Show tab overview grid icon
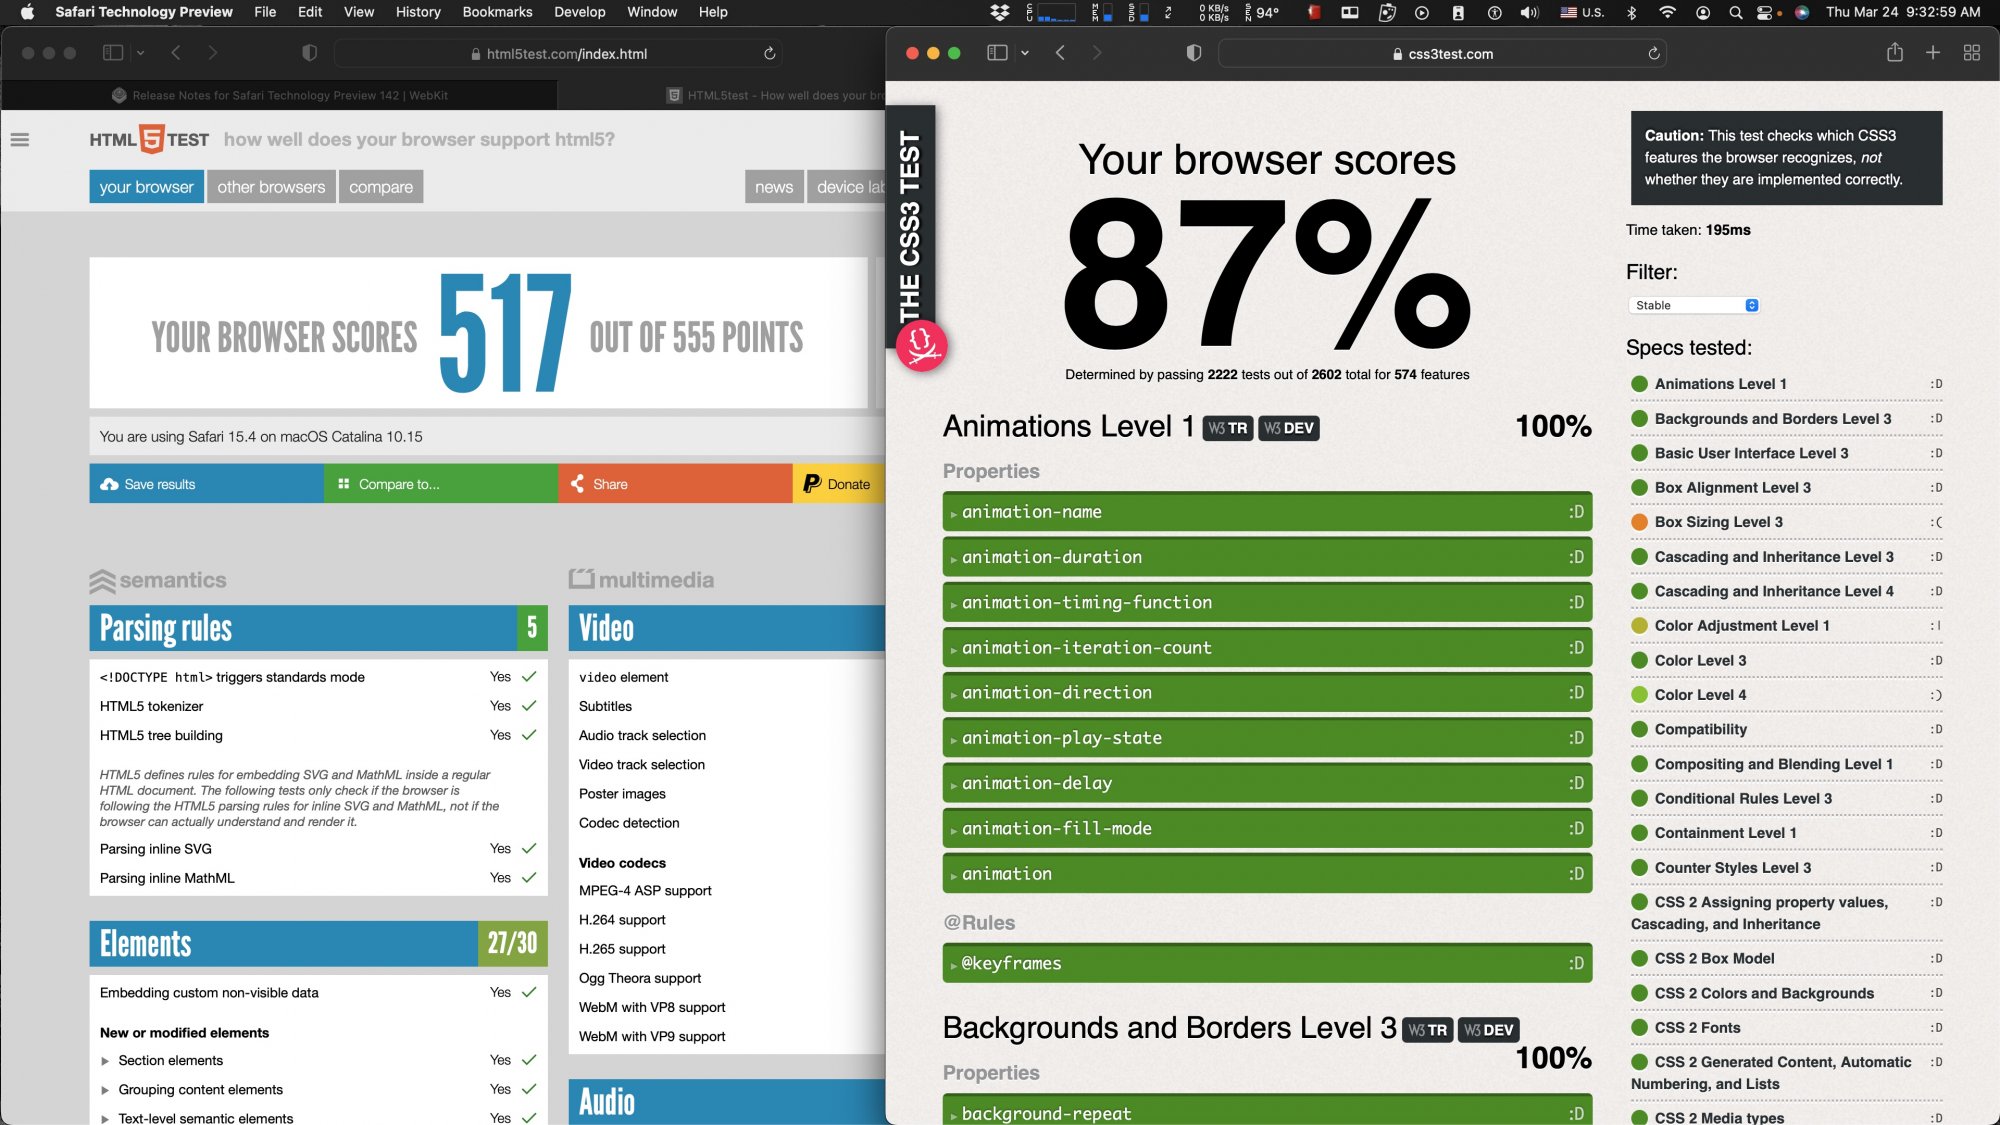This screenshot has height=1125, width=2000. 1971,53
